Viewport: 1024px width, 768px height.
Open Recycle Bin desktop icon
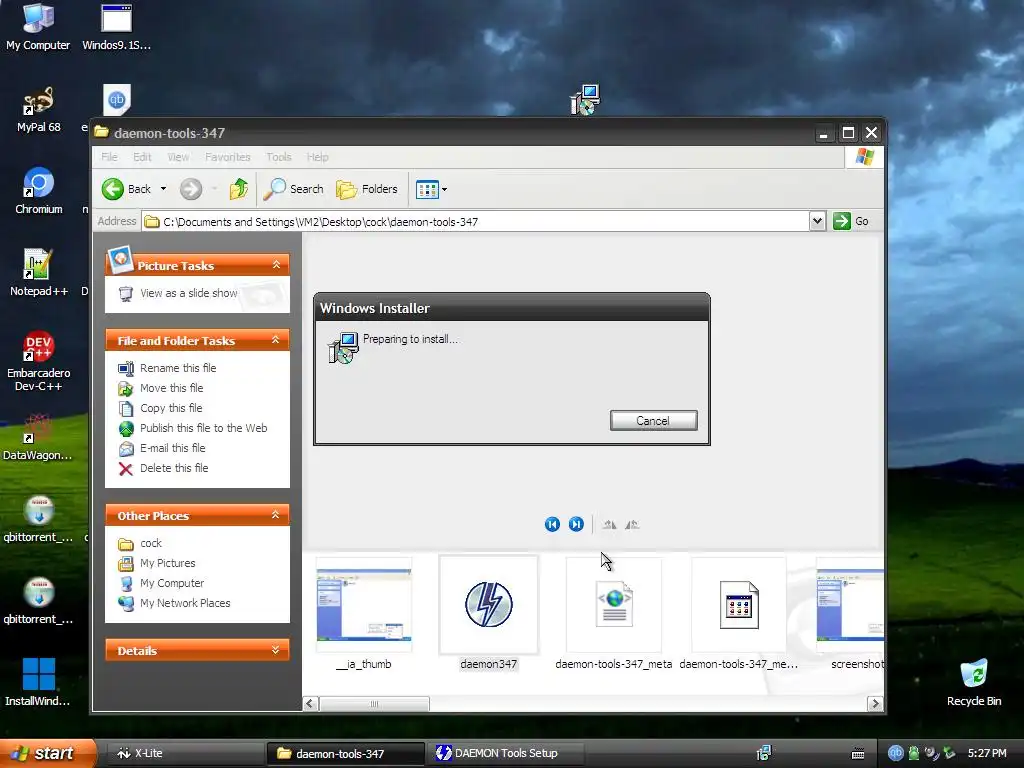coord(974,683)
